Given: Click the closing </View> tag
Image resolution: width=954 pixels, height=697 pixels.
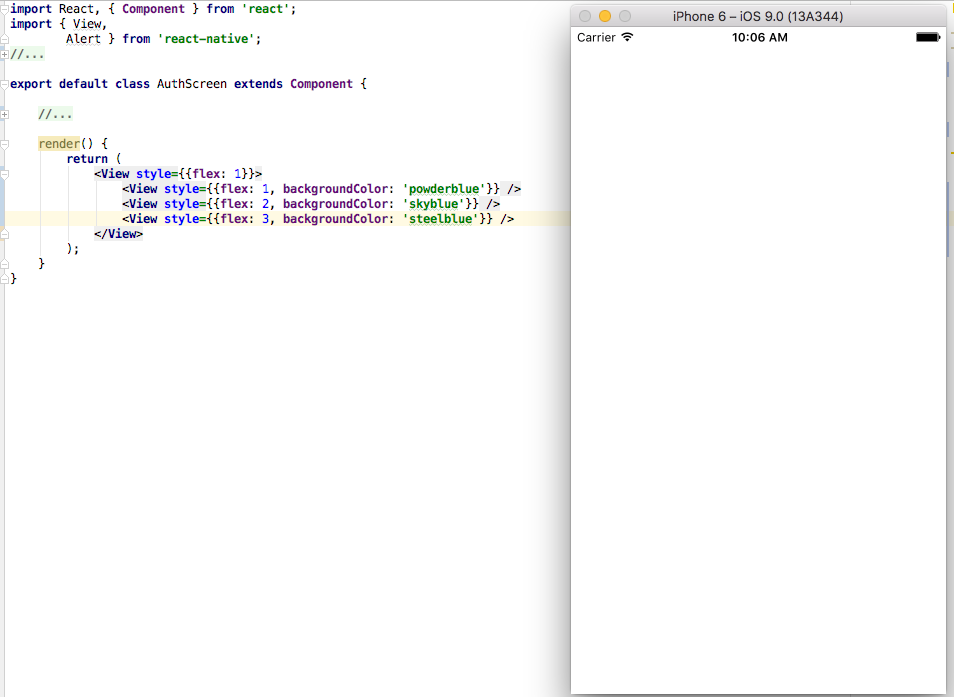Looking at the screenshot, I should (119, 234).
